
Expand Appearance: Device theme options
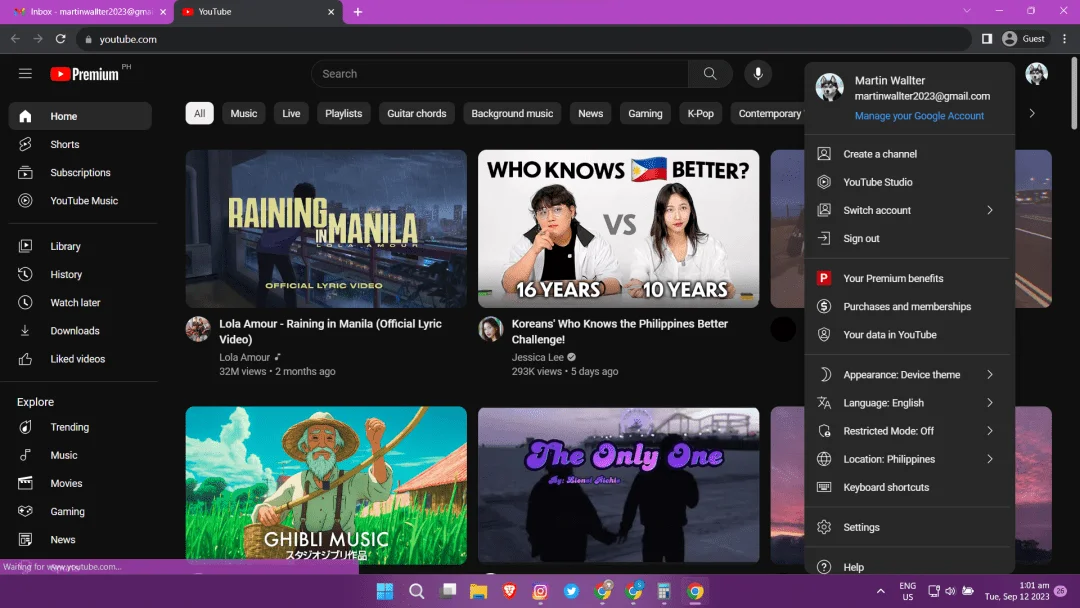coord(909,375)
